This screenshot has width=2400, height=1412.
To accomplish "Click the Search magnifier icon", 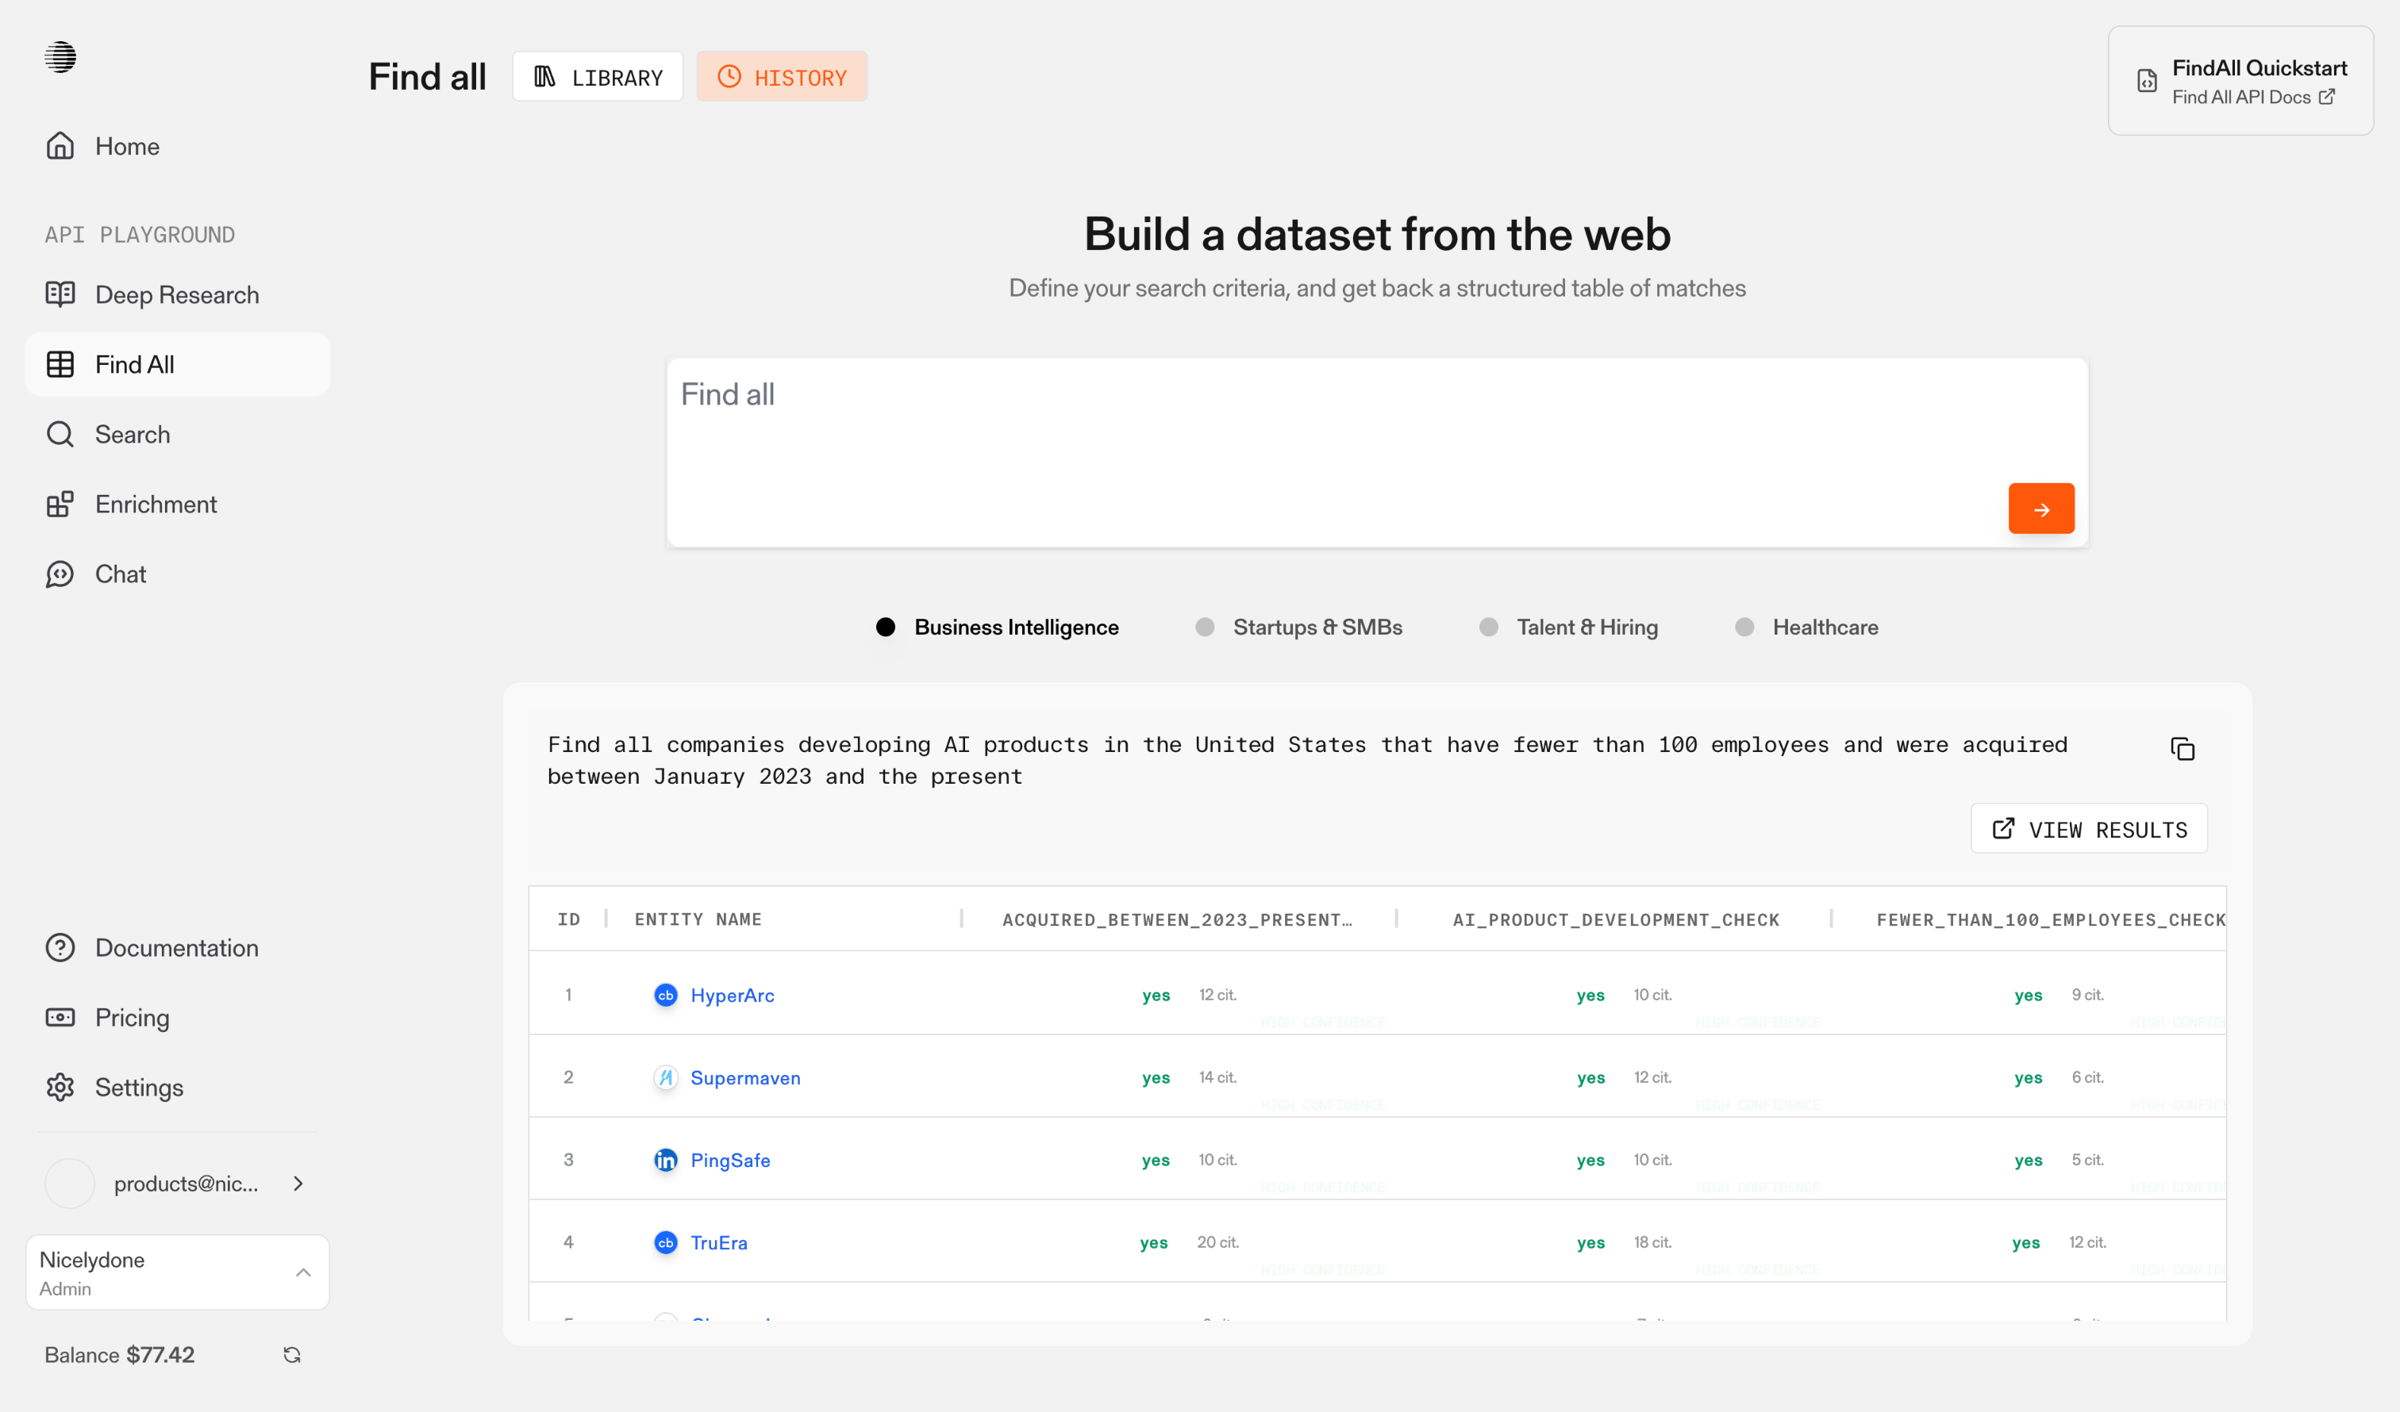I will (60, 434).
